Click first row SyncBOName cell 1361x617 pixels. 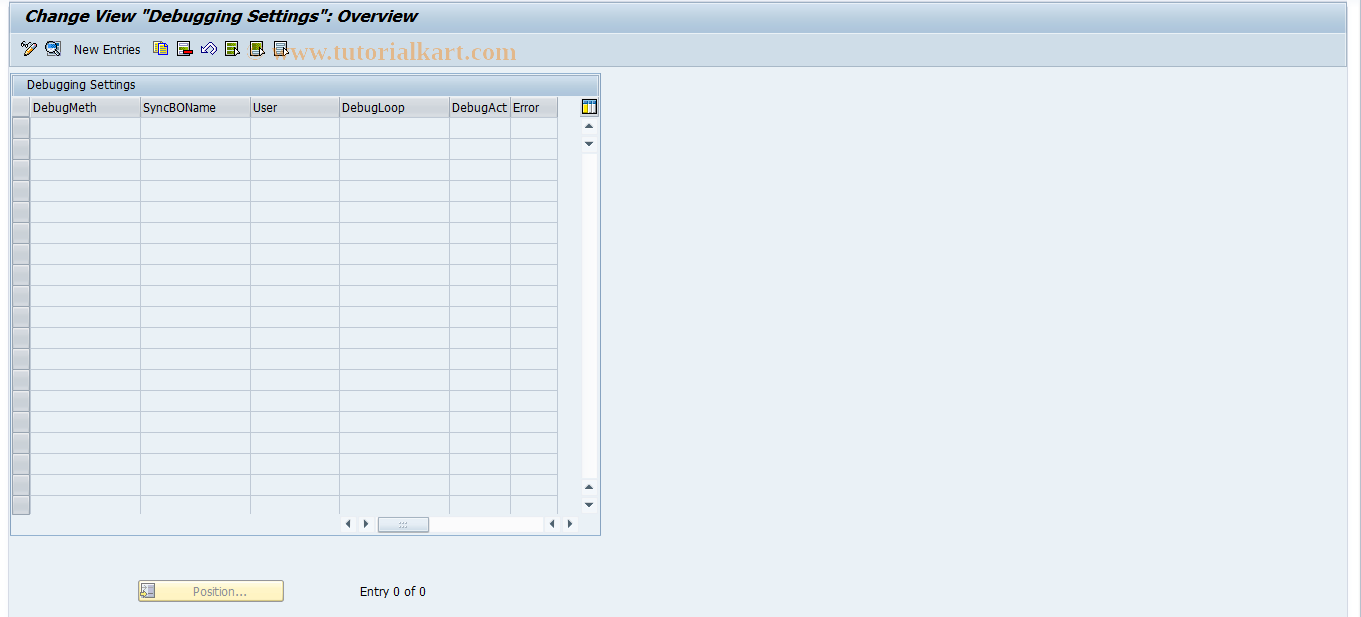point(195,128)
